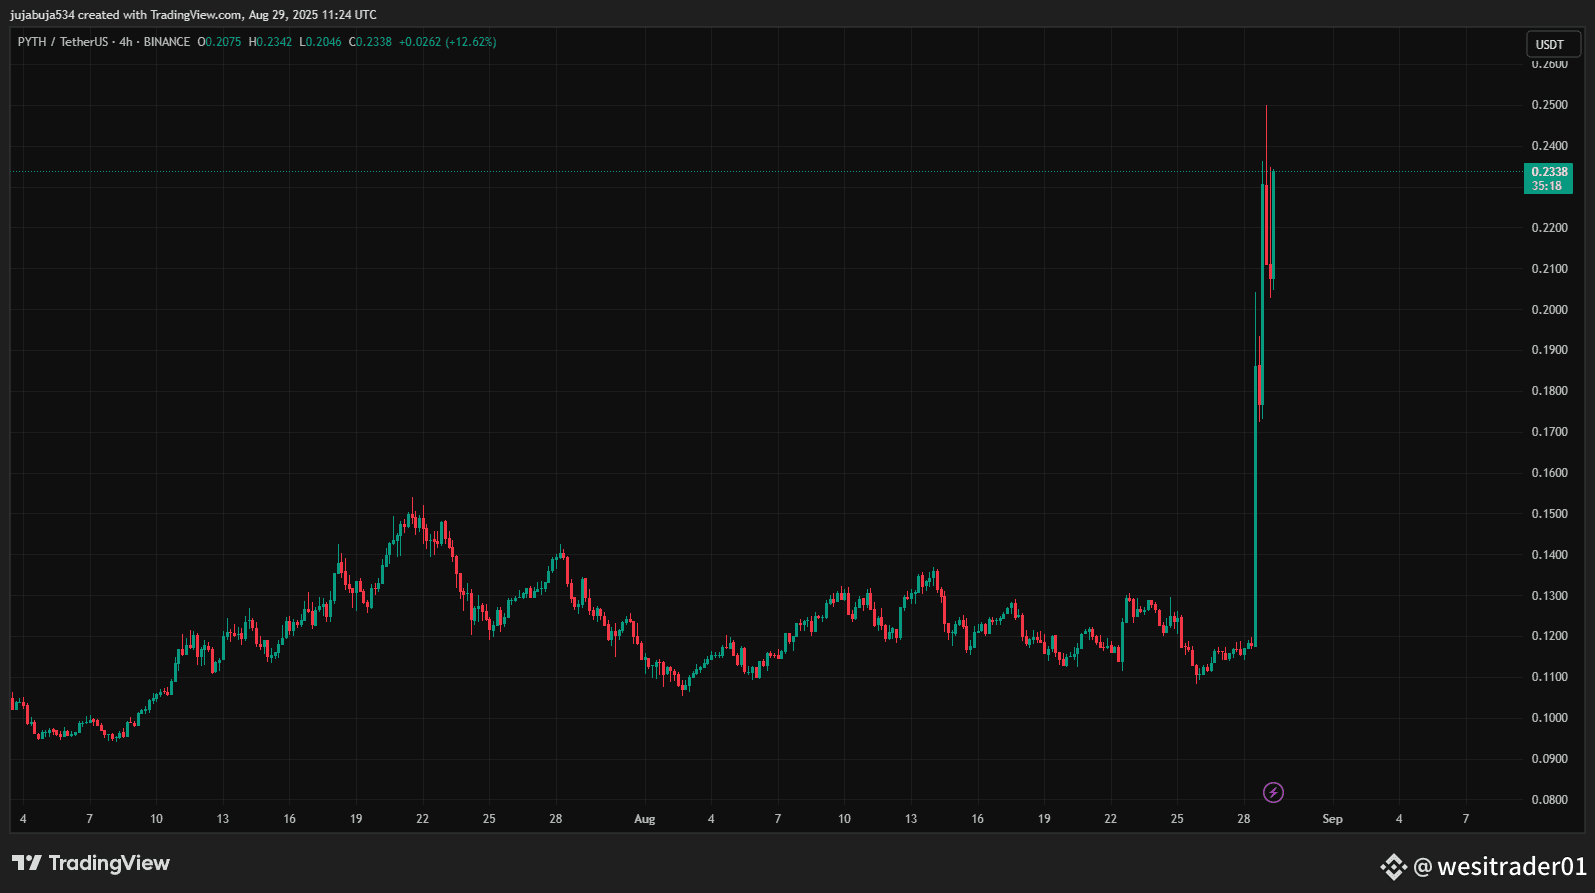Select the 4h interval label
This screenshot has height=893, width=1595.
pos(126,42)
